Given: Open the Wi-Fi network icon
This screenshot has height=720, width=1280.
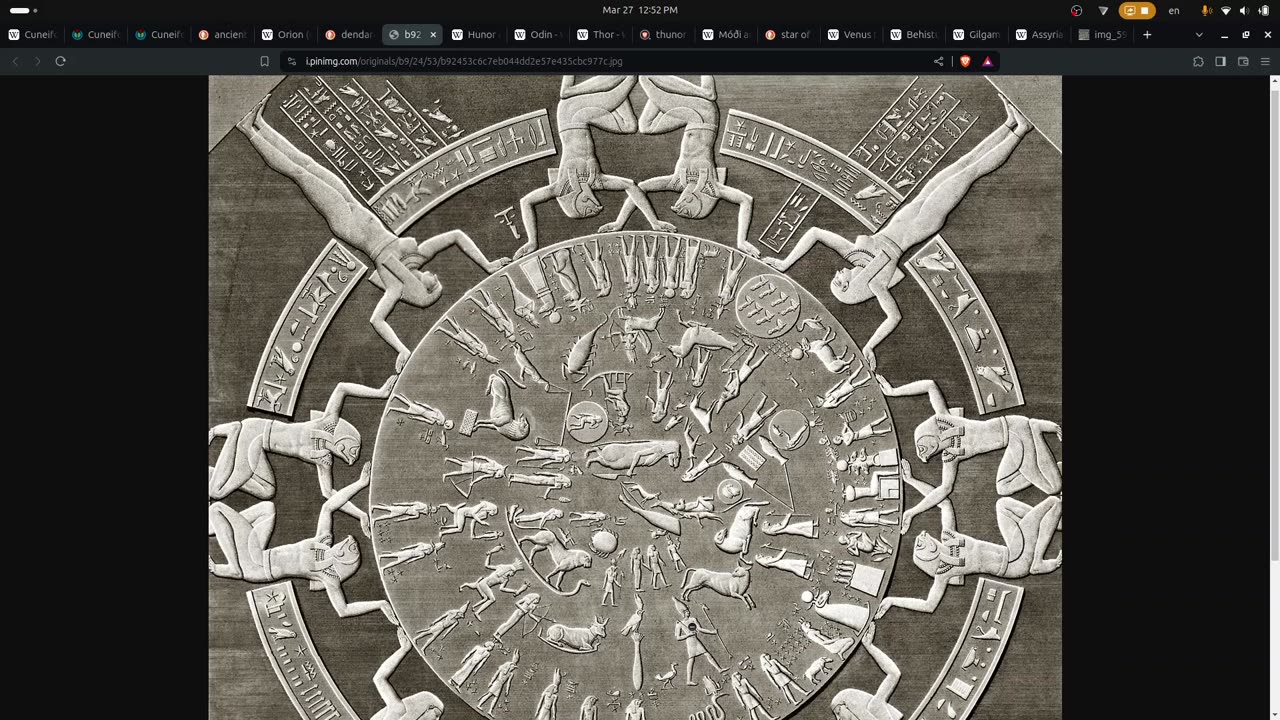Looking at the screenshot, I should click(x=1226, y=10).
